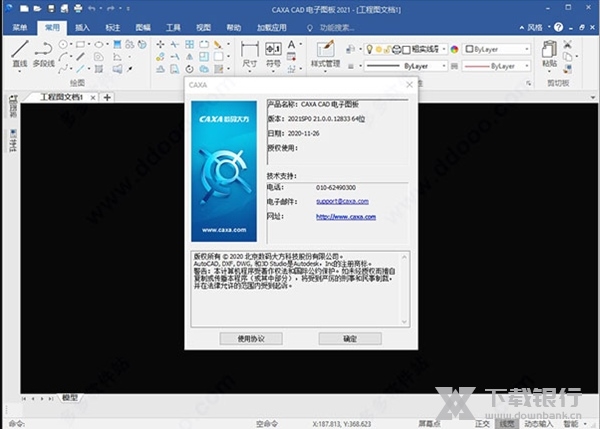Viewport: 600px width, 429px height.
Task: Click the trim tool icon
Action: pyautogui.click(x=175, y=44)
